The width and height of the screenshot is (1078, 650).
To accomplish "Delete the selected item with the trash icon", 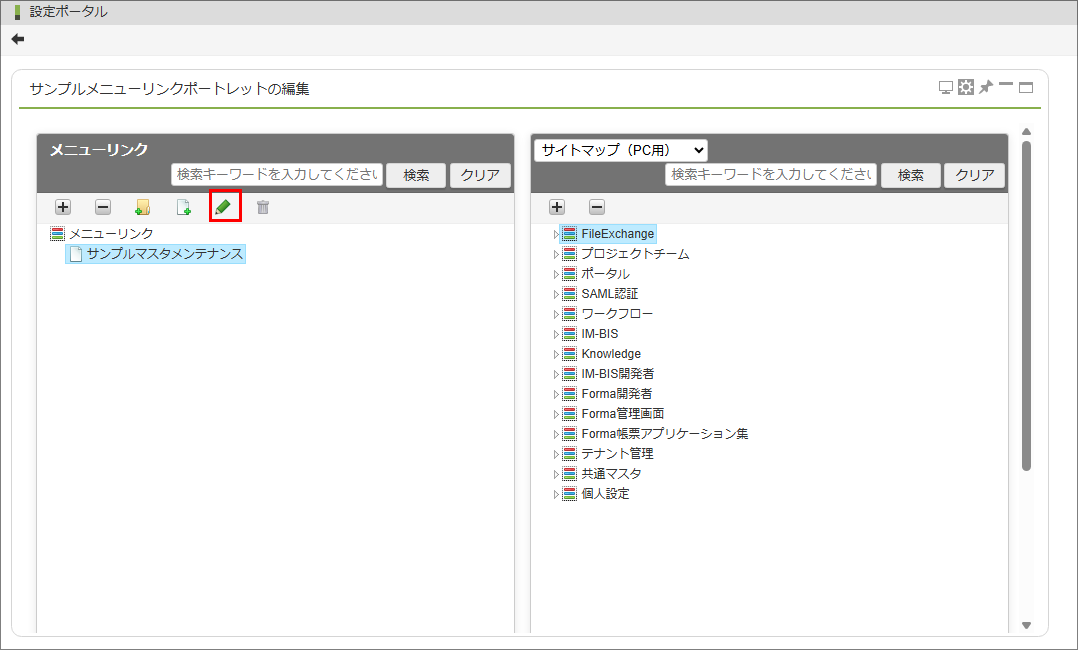I will [x=263, y=207].
